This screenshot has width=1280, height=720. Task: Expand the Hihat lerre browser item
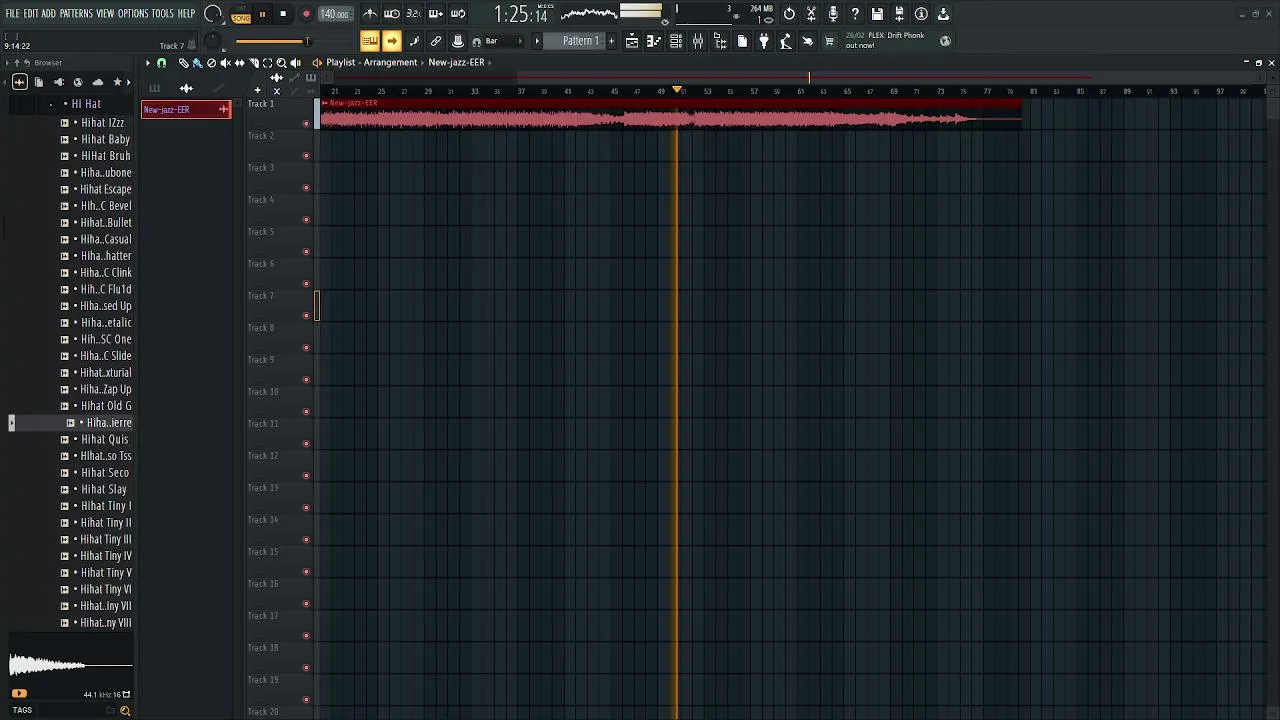(x=71, y=423)
